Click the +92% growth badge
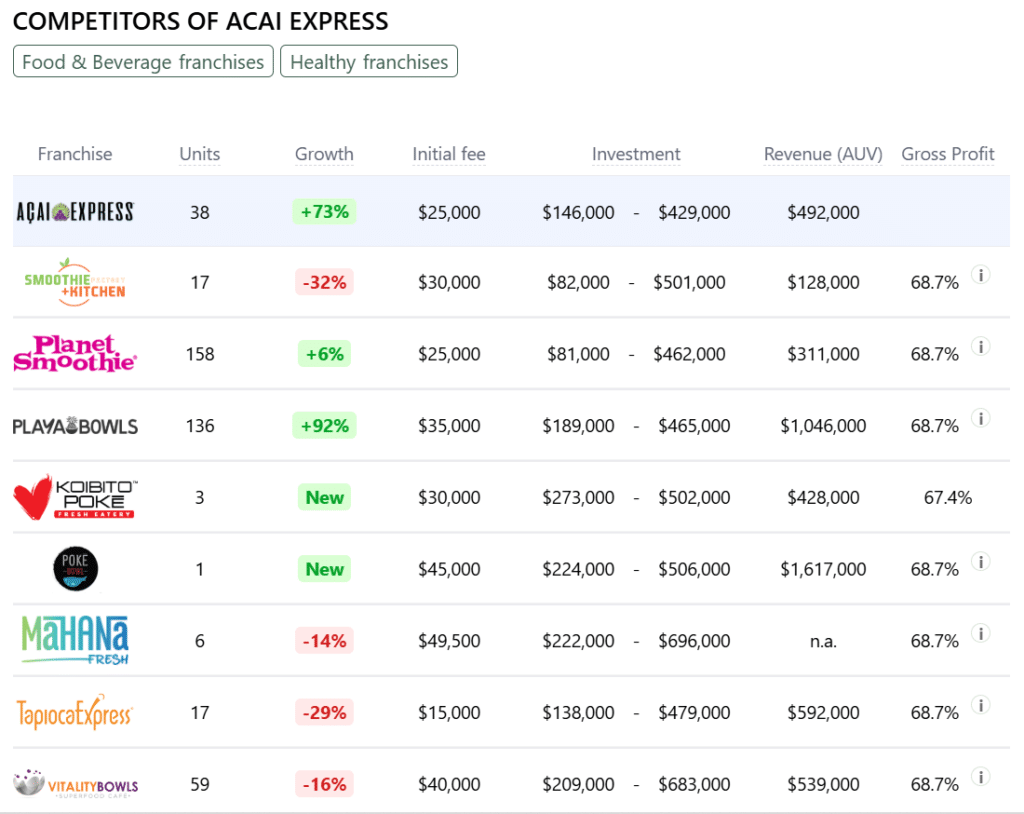1024x814 pixels. [x=325, y=426]
